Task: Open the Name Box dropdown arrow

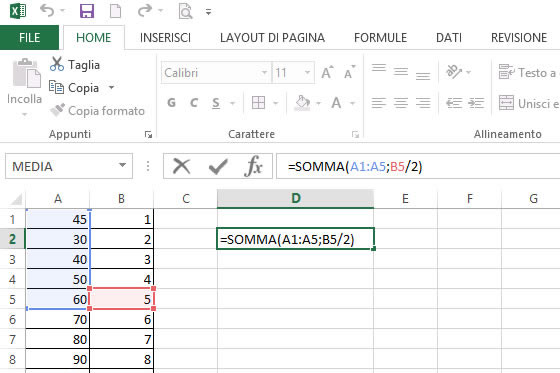Action: pyautogui.click(x=122, y=165)
